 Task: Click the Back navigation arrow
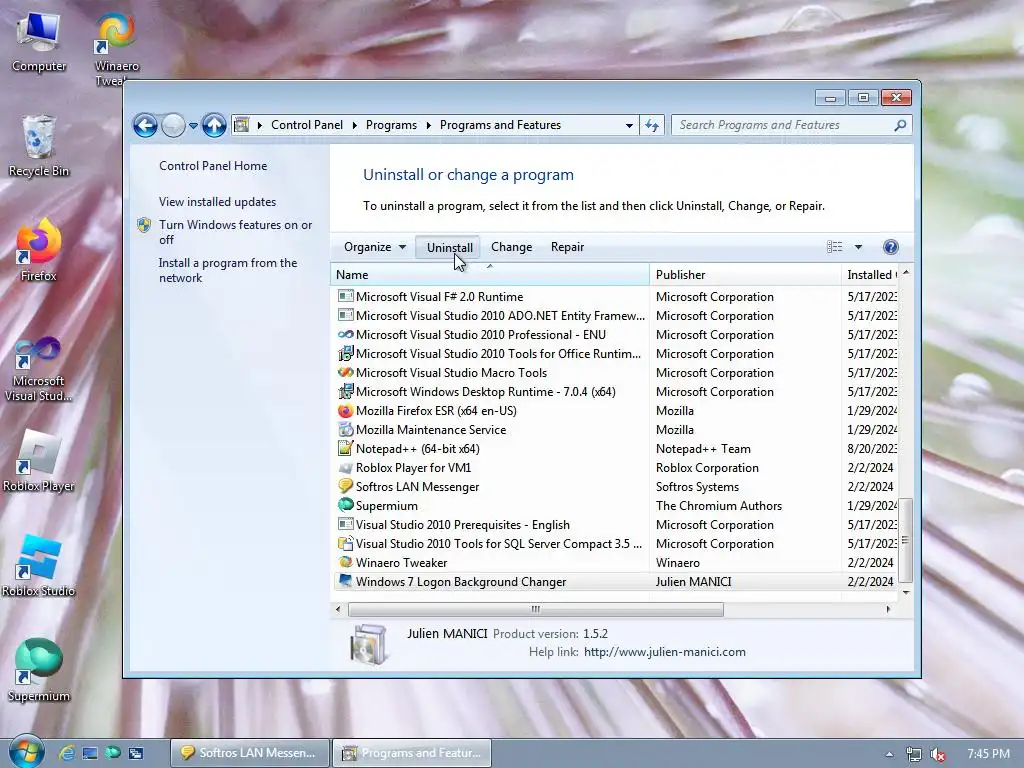pos(145,125)
